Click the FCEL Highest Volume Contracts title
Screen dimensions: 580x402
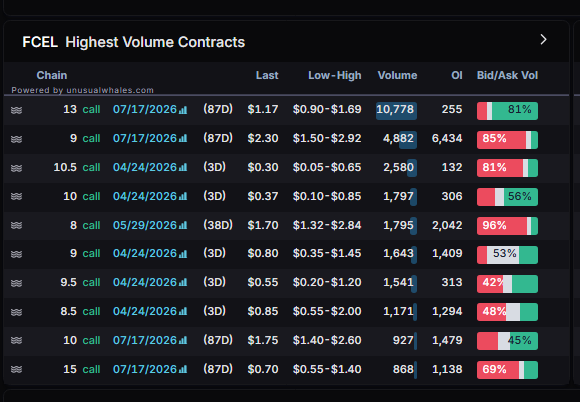[x=134, y=42]
